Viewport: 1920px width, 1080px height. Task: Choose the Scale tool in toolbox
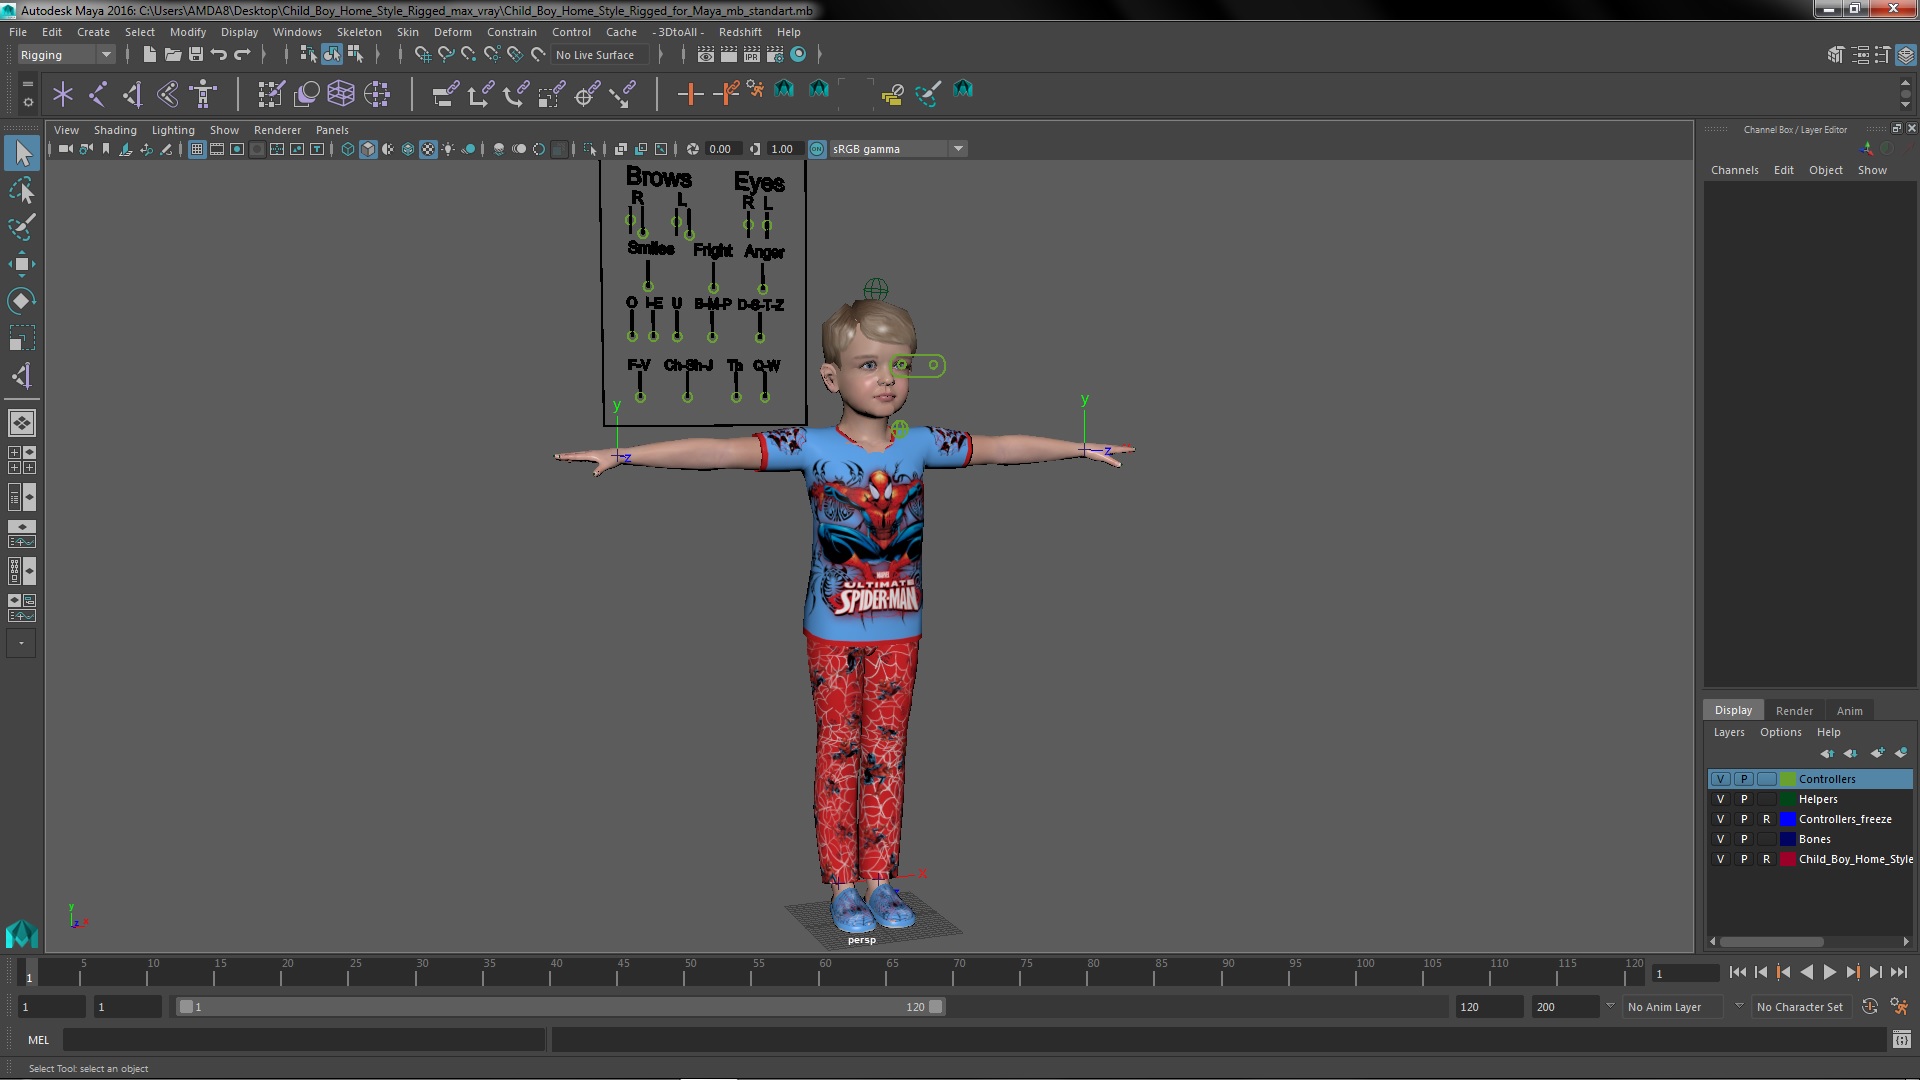pos(22,338)
